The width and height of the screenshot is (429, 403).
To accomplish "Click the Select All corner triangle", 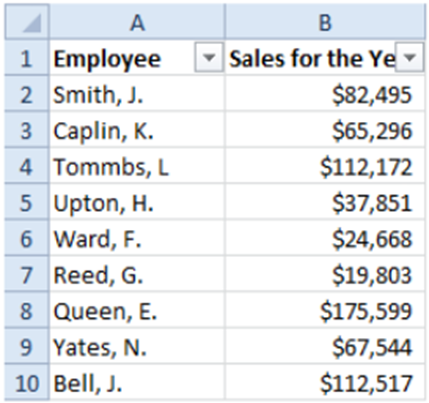I will tap(27, 22).
